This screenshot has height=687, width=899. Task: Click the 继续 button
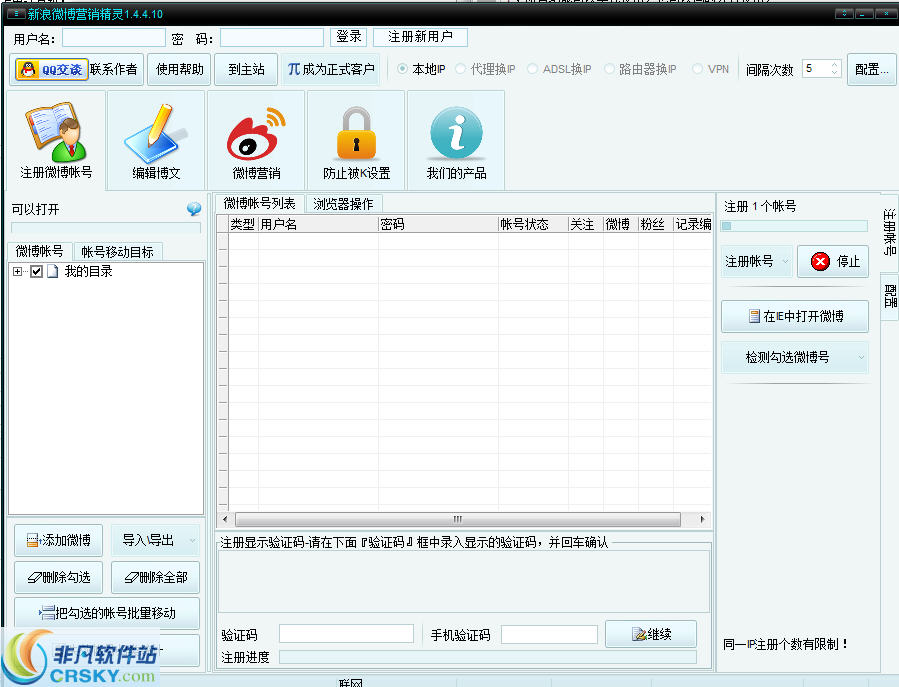(651, 634)
